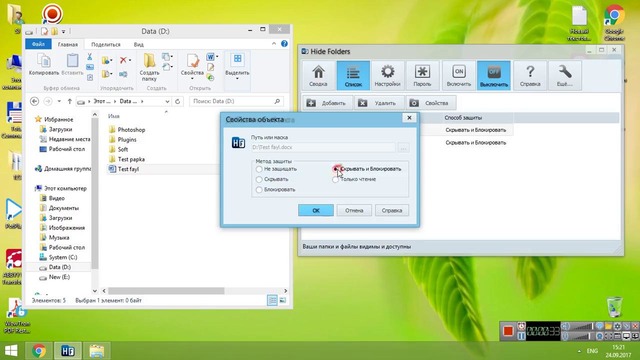Viewport: 640px width, 360px height.
Task: Click the Windows Start button
Action: coord(11,351)
